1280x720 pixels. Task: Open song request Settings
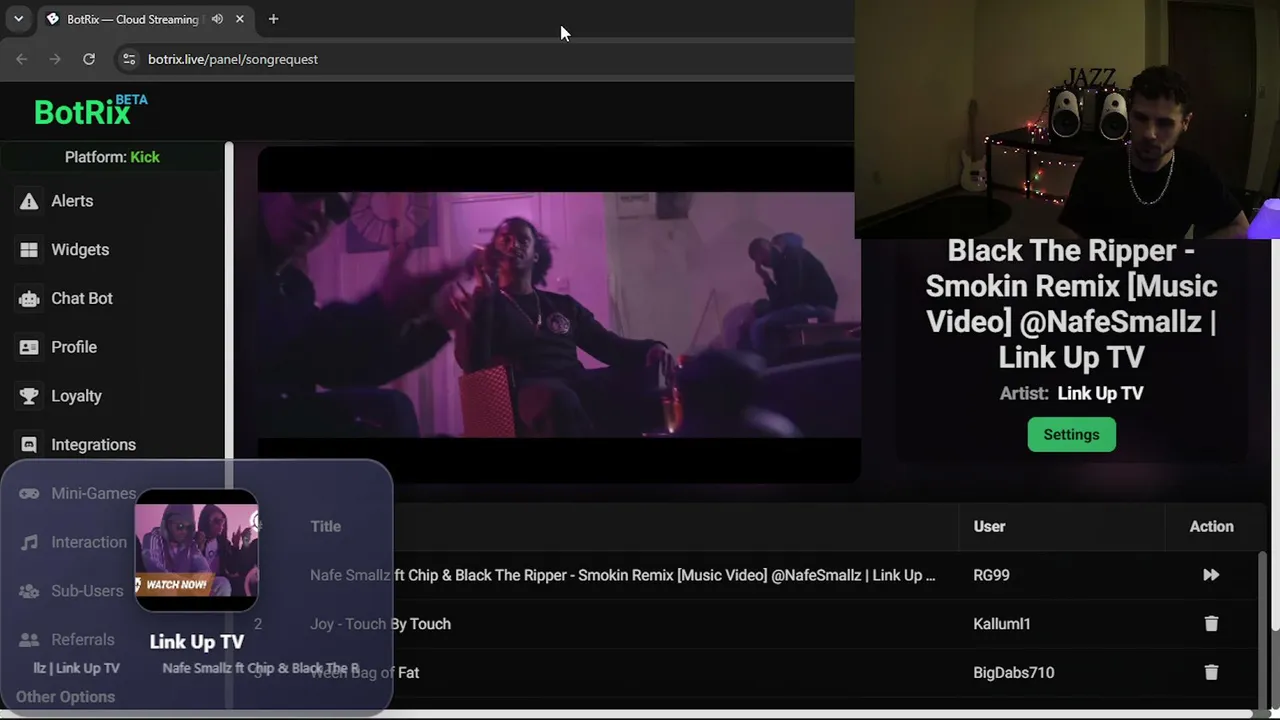(x=1071, y=435)
